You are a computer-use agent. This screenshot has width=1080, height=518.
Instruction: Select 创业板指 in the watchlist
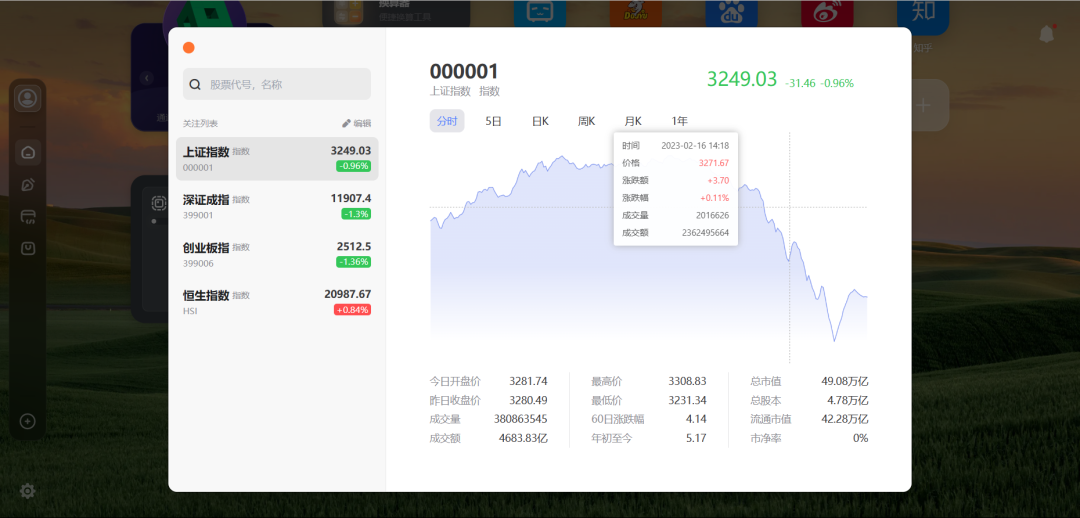point(277,254)
